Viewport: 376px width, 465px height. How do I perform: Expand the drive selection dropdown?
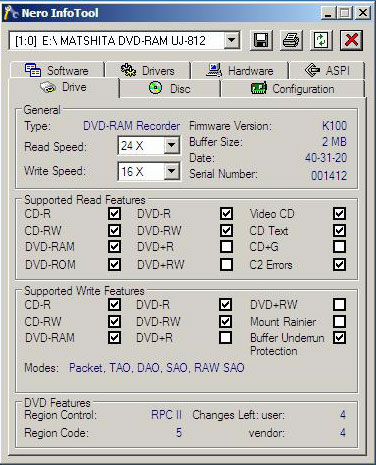click(231, 41)
